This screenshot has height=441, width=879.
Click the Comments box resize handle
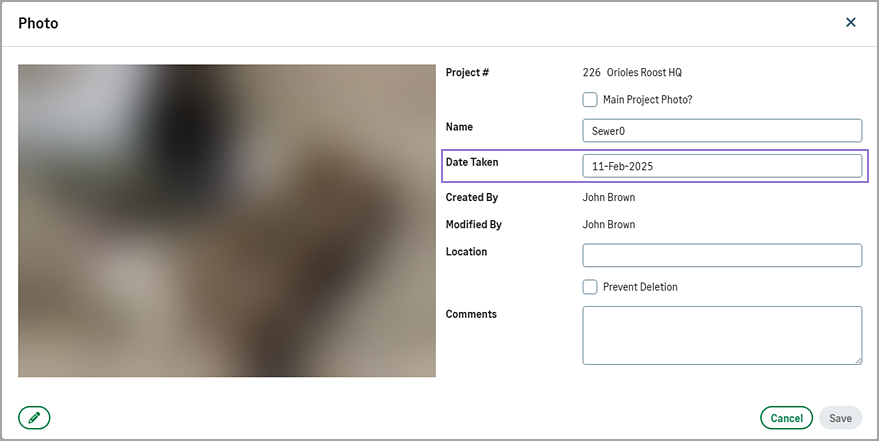coord(857,360)
